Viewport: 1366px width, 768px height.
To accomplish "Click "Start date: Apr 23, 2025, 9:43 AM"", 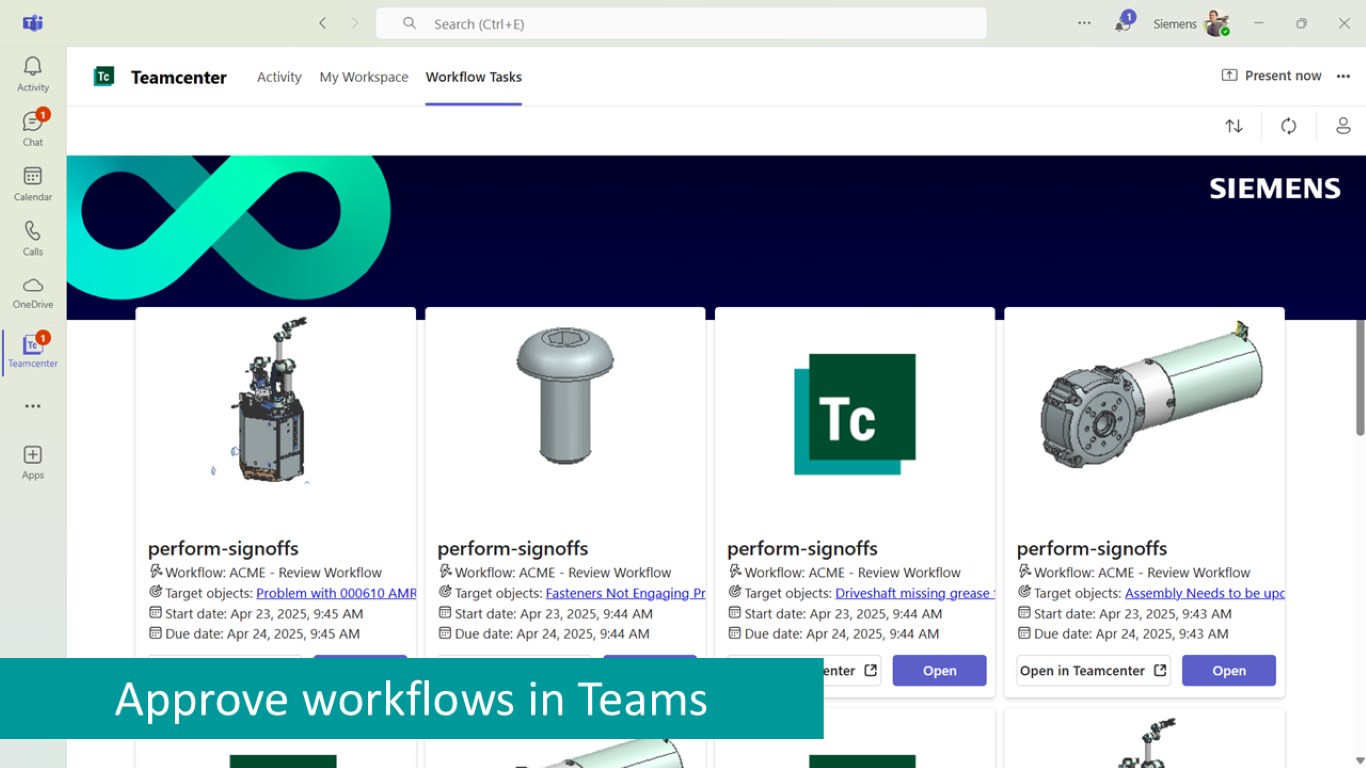I will 1133,614.
